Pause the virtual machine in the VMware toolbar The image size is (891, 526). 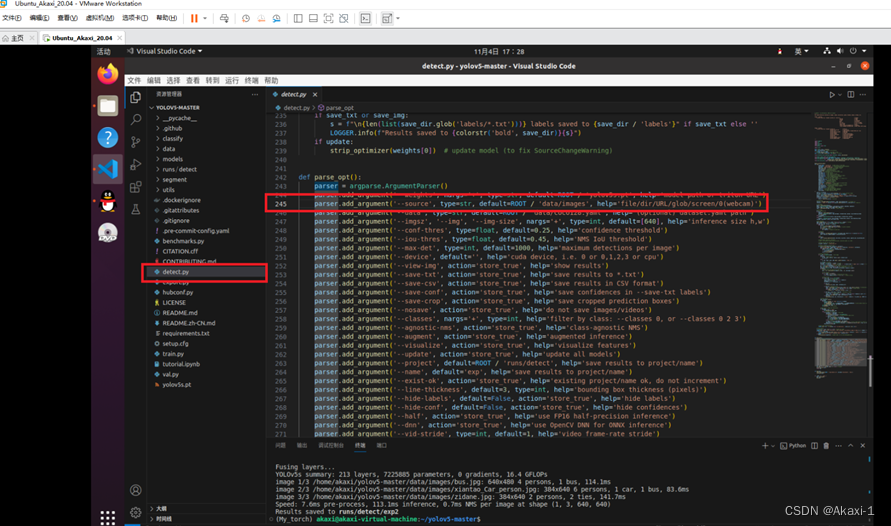(194, 18)
